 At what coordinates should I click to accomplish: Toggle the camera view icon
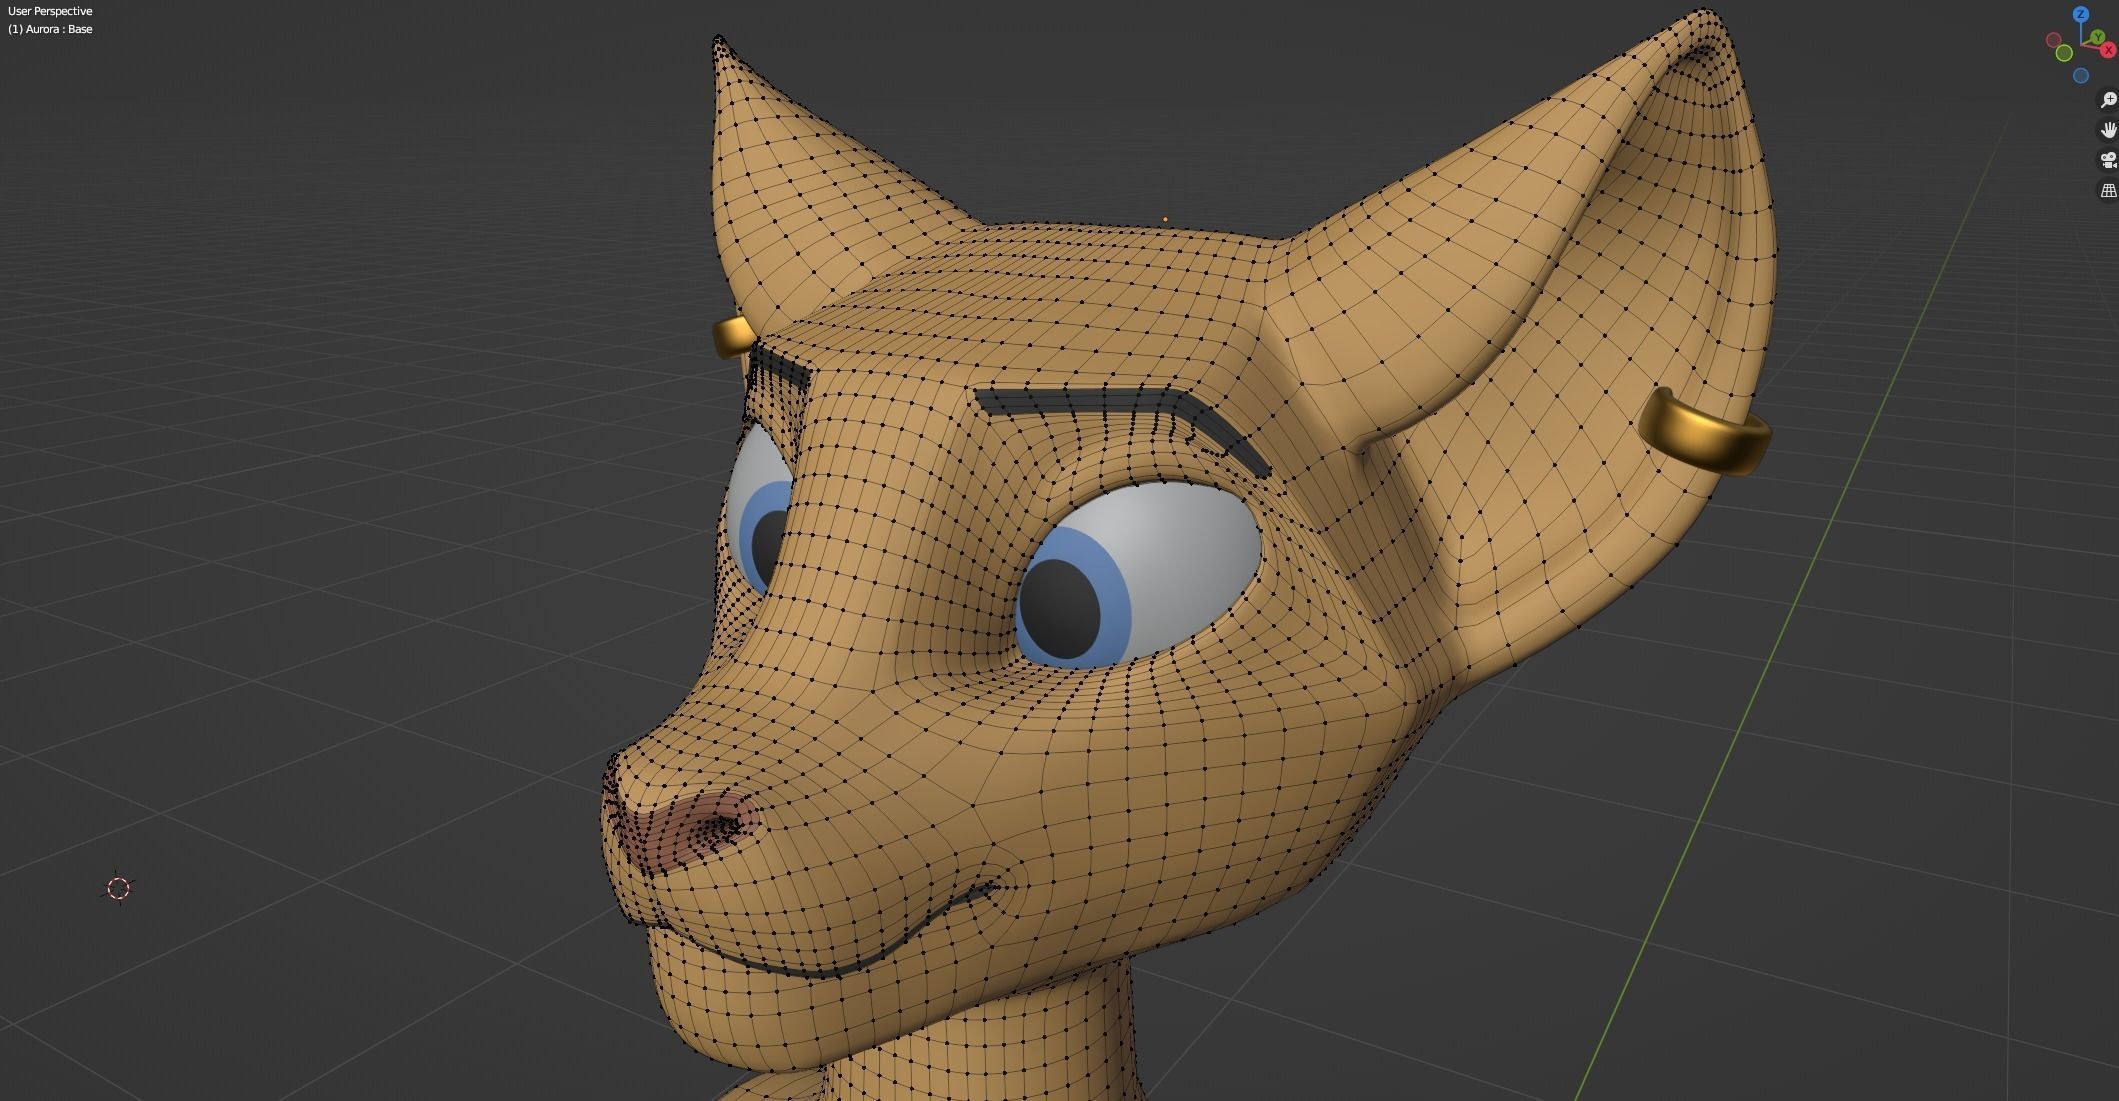point(2108,160)
